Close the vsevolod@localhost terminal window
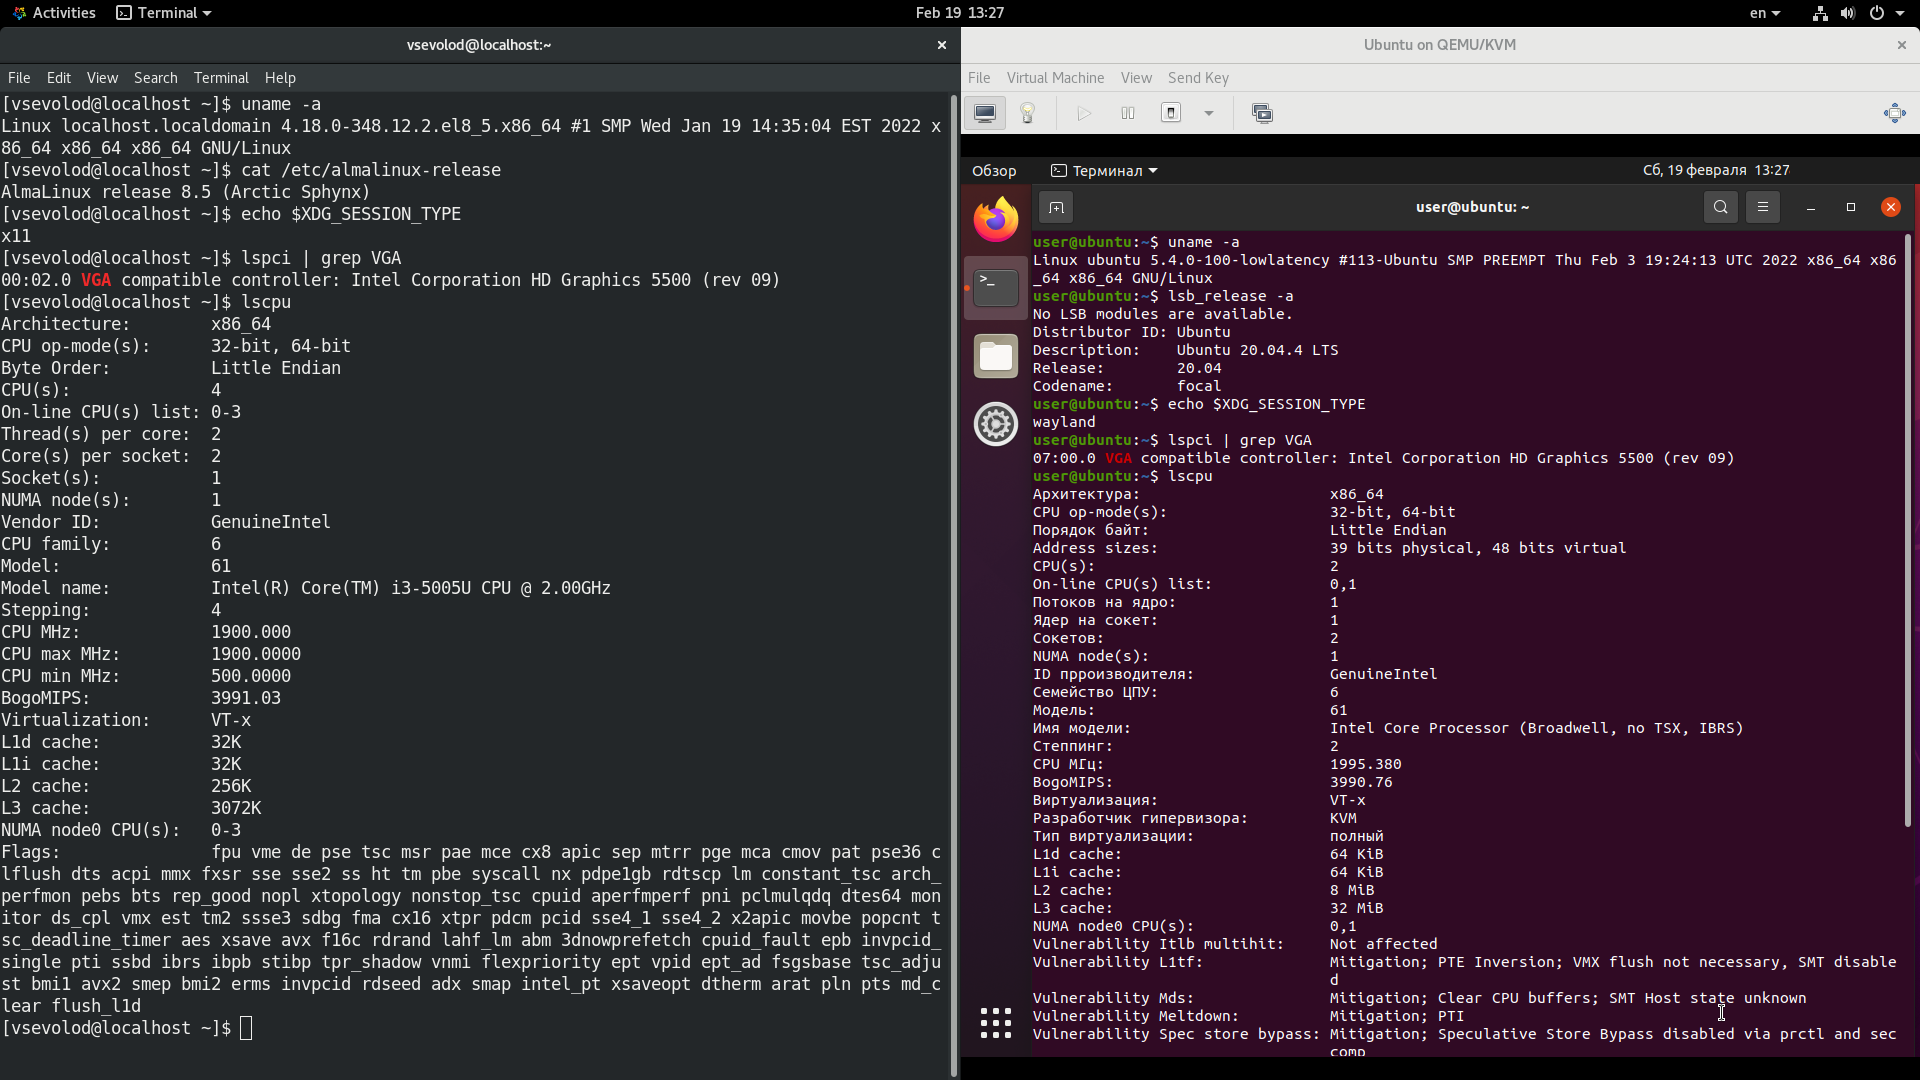This screenshot has width=1920, height=1080. (941, 45)
